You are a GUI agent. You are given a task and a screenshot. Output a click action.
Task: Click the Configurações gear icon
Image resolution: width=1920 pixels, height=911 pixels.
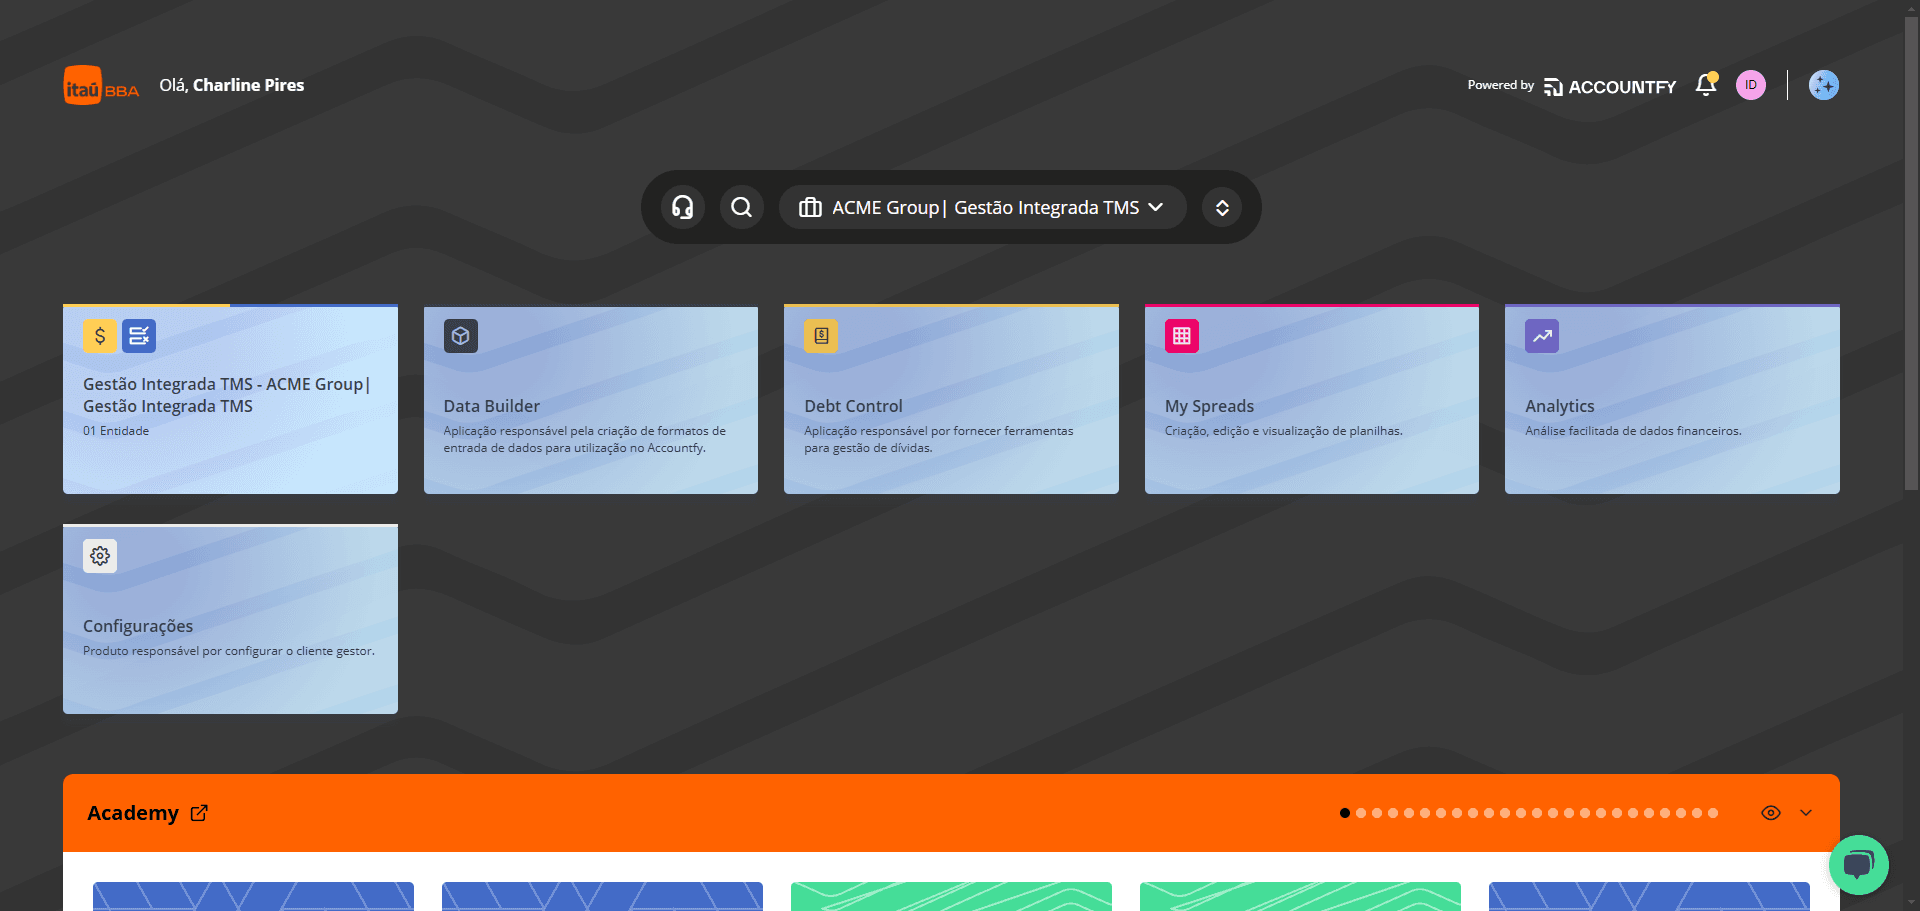point(100,556)
